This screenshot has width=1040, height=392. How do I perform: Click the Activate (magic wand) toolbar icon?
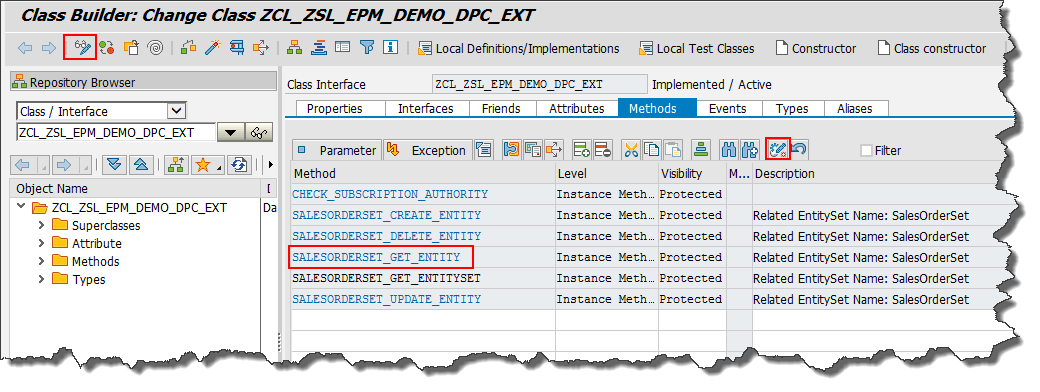pos(212,48)
